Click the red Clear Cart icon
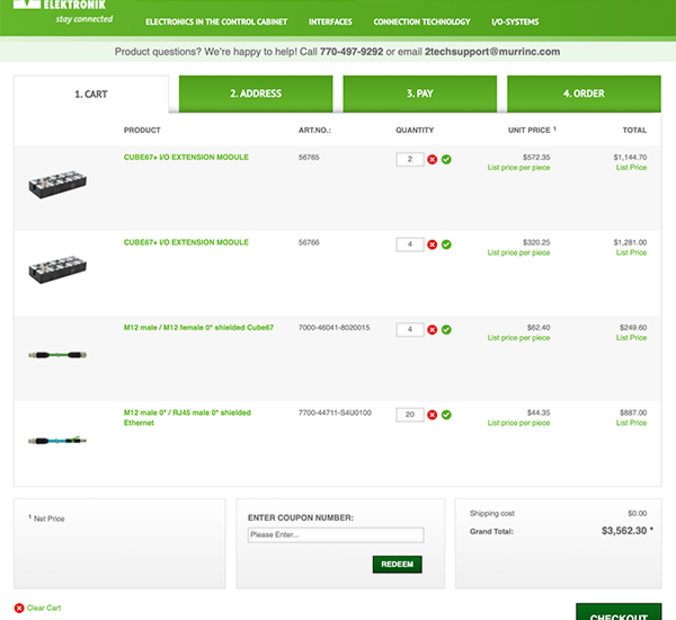 (x=19, y=608)
